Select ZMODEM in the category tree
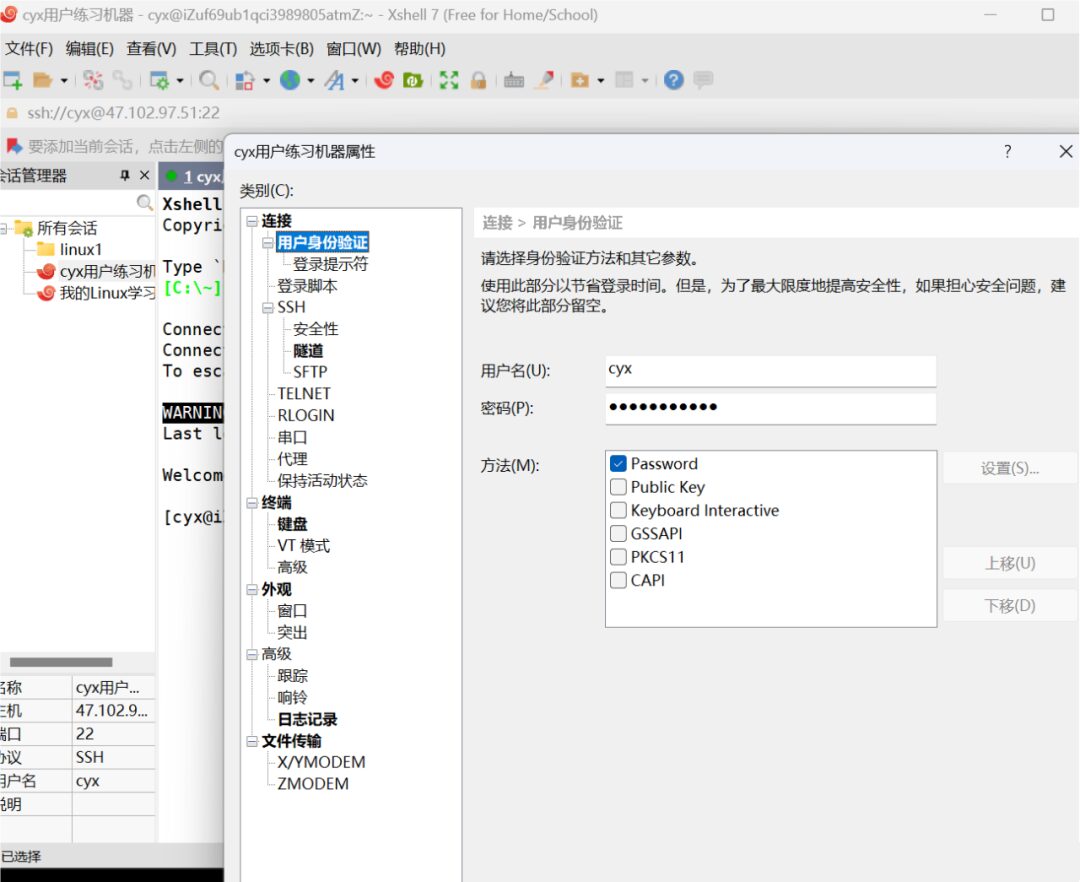Screen dimensions: 1080x882 (313, 784)
